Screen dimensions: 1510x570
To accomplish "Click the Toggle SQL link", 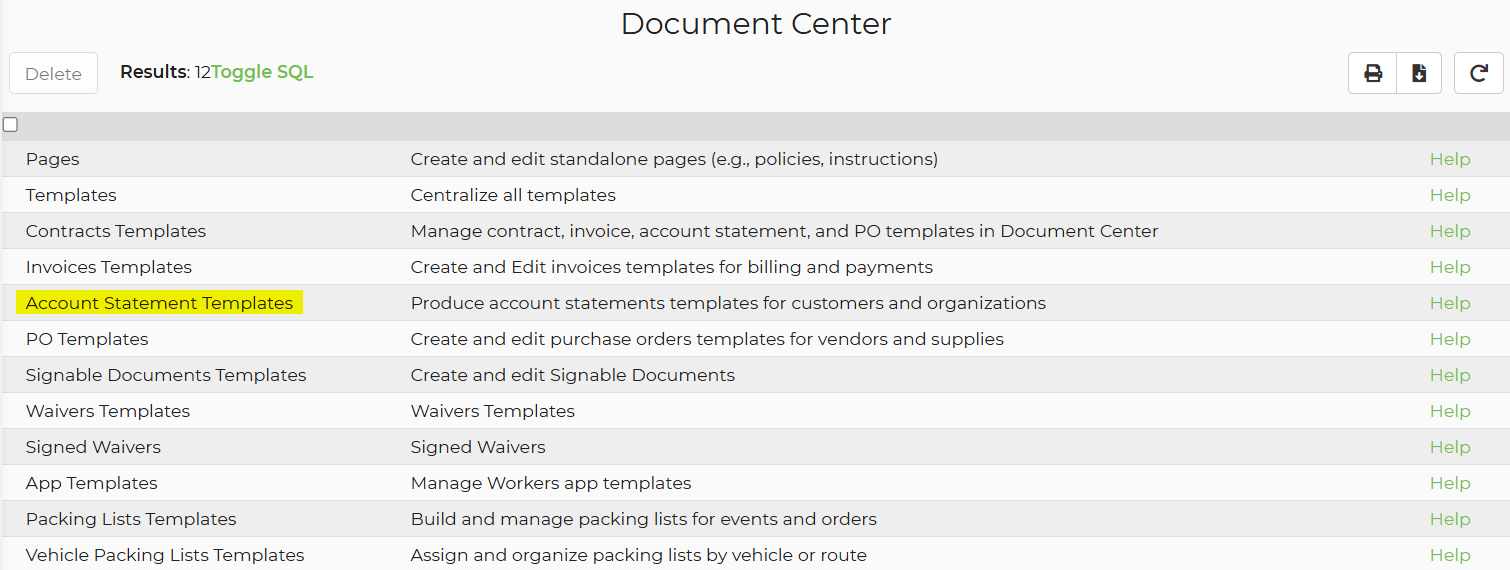I will pos(262,72).
